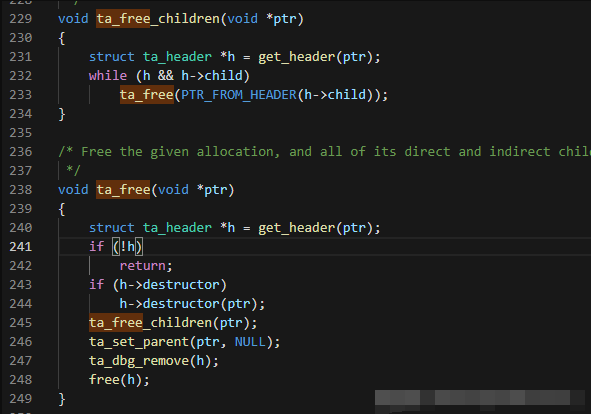Screen dimensions: 591x414
Task: Click the ta_header type on line 231
Action: [x=177, y=57]
